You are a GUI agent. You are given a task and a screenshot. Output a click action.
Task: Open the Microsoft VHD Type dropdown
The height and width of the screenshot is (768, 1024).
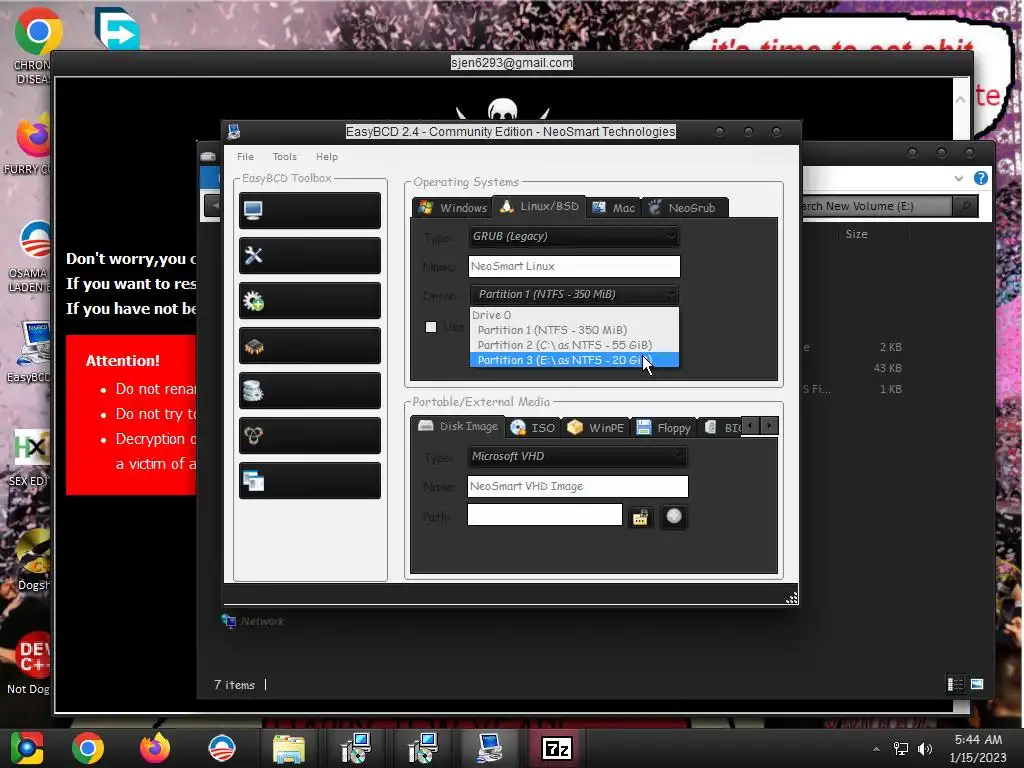(x=577, y=456)
